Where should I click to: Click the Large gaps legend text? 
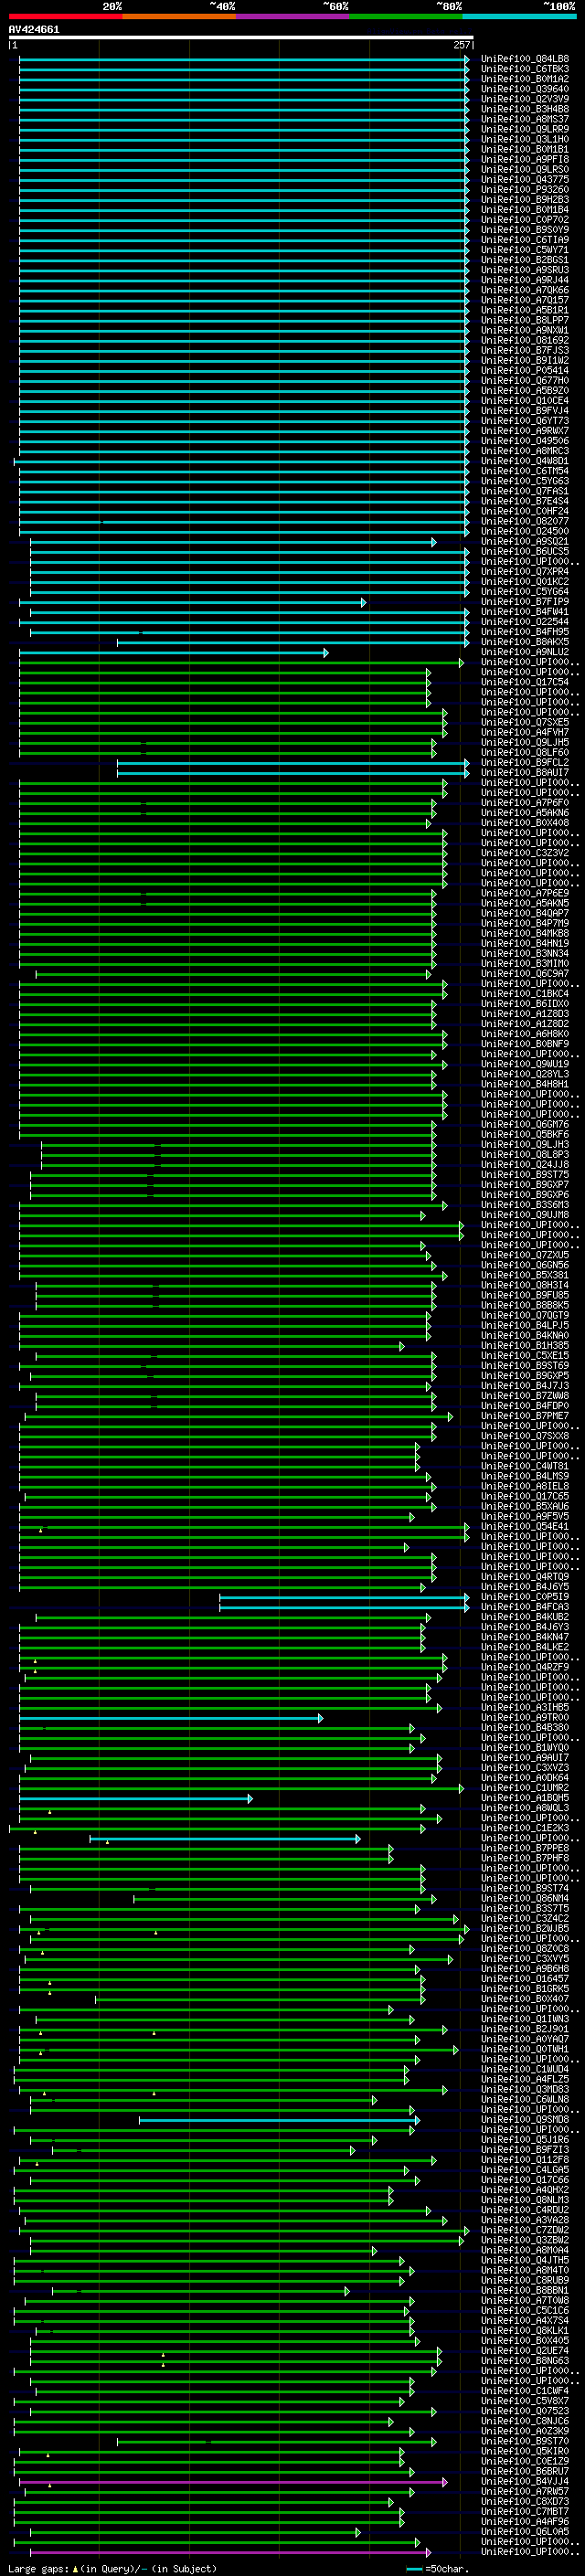(x=39, y=2568)
